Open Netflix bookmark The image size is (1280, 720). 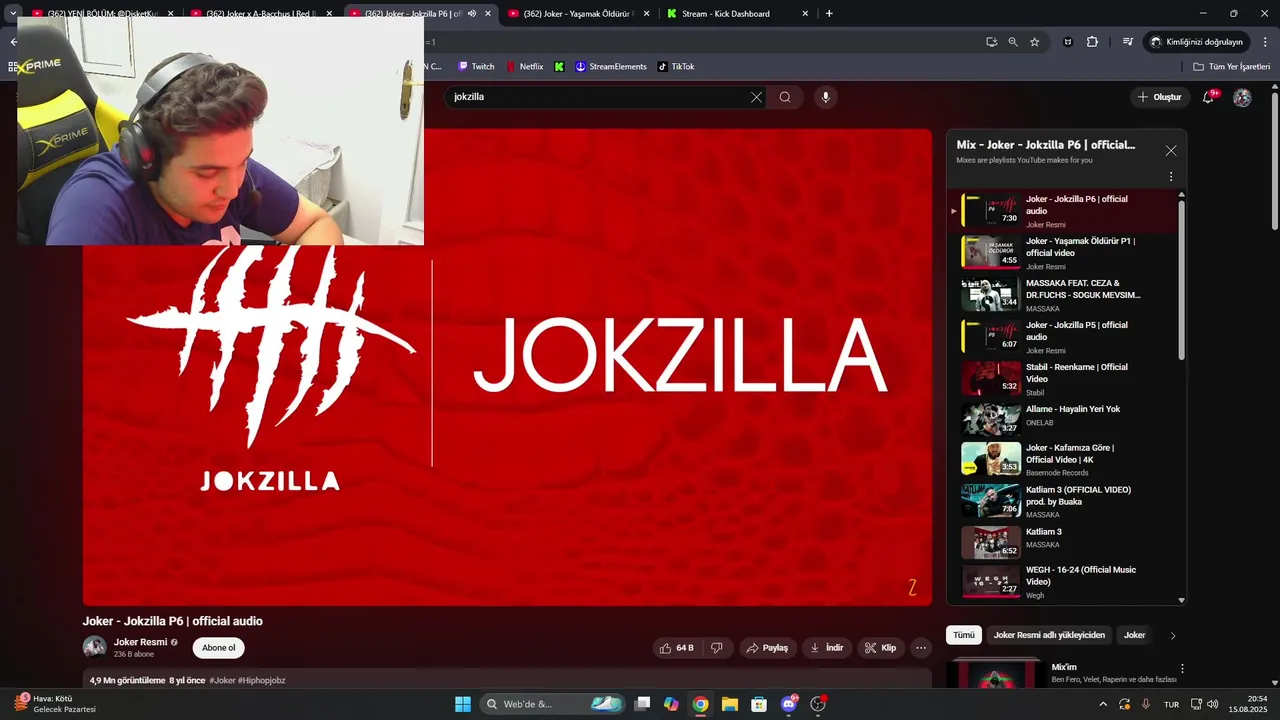click(525, 67)
